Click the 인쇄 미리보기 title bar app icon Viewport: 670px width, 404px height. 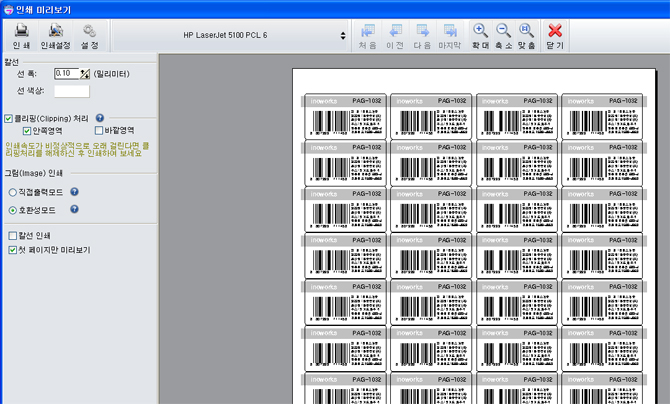[x=8, y=9]
